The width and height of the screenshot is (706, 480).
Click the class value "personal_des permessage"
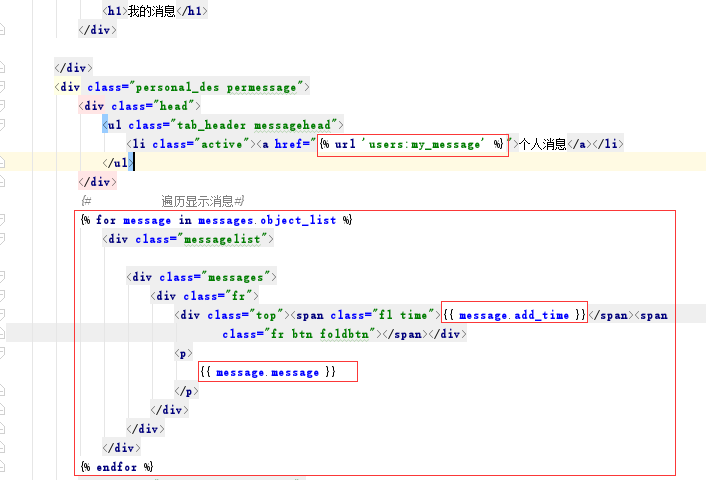point(216,87)
